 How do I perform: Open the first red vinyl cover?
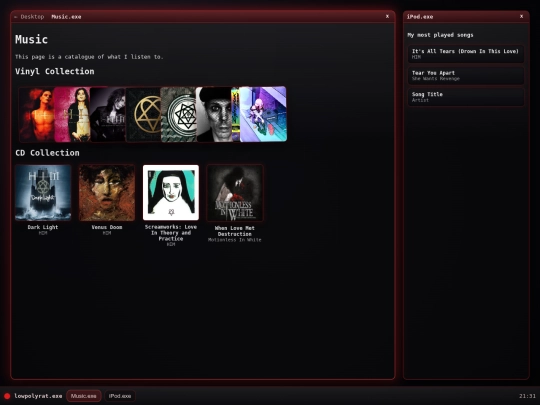tap(37, 114)
